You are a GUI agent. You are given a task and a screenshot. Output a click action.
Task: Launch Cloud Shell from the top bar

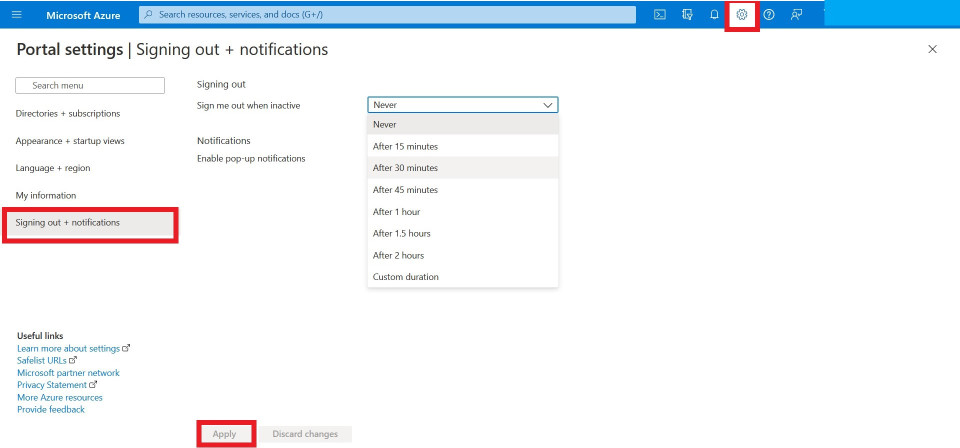tap(660, 15)
